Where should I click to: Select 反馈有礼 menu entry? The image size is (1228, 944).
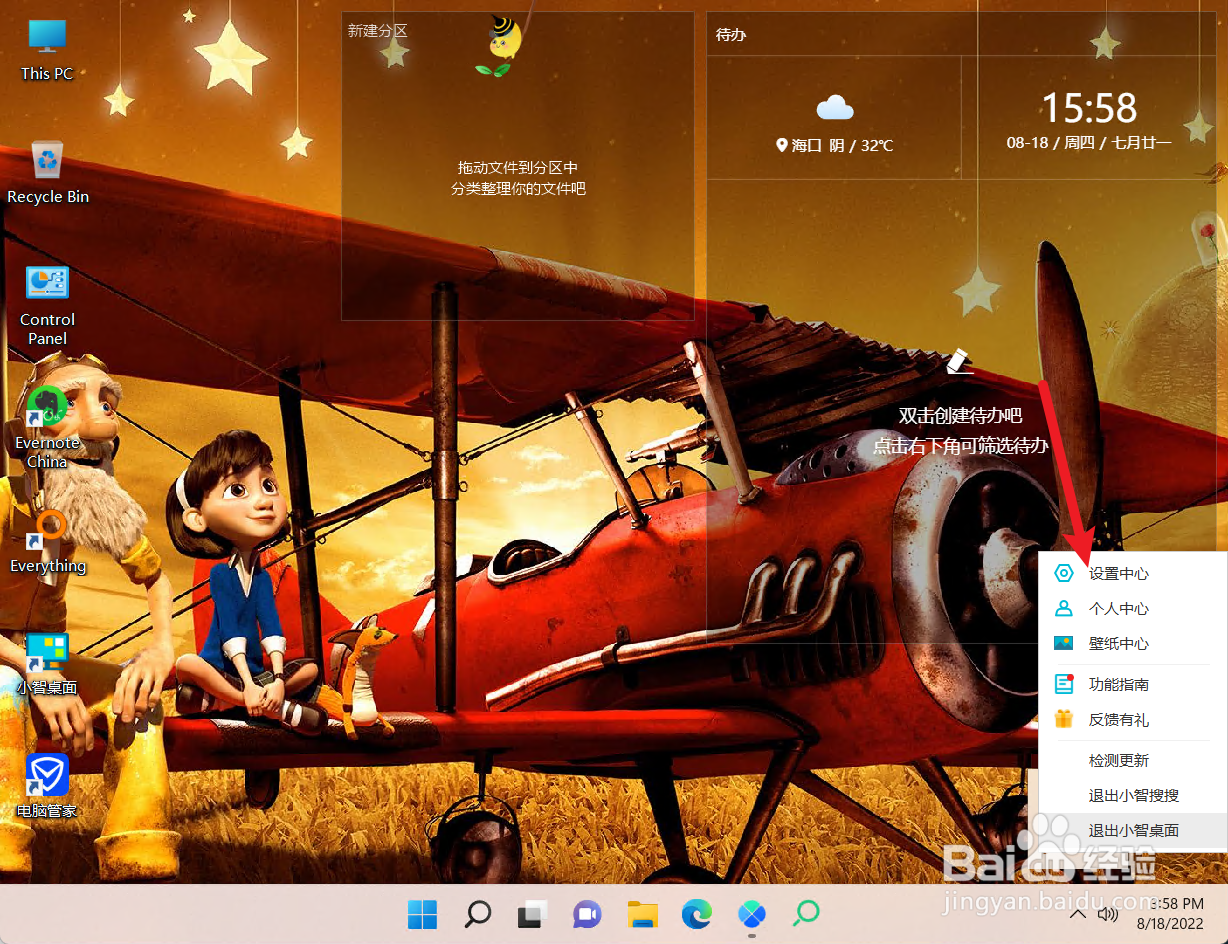(x=1133, y=720)
